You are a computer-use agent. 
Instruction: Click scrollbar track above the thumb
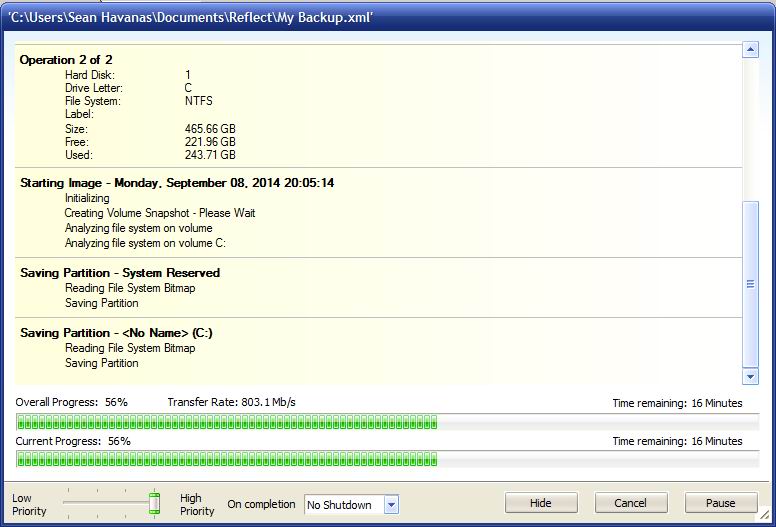(750, 130)
